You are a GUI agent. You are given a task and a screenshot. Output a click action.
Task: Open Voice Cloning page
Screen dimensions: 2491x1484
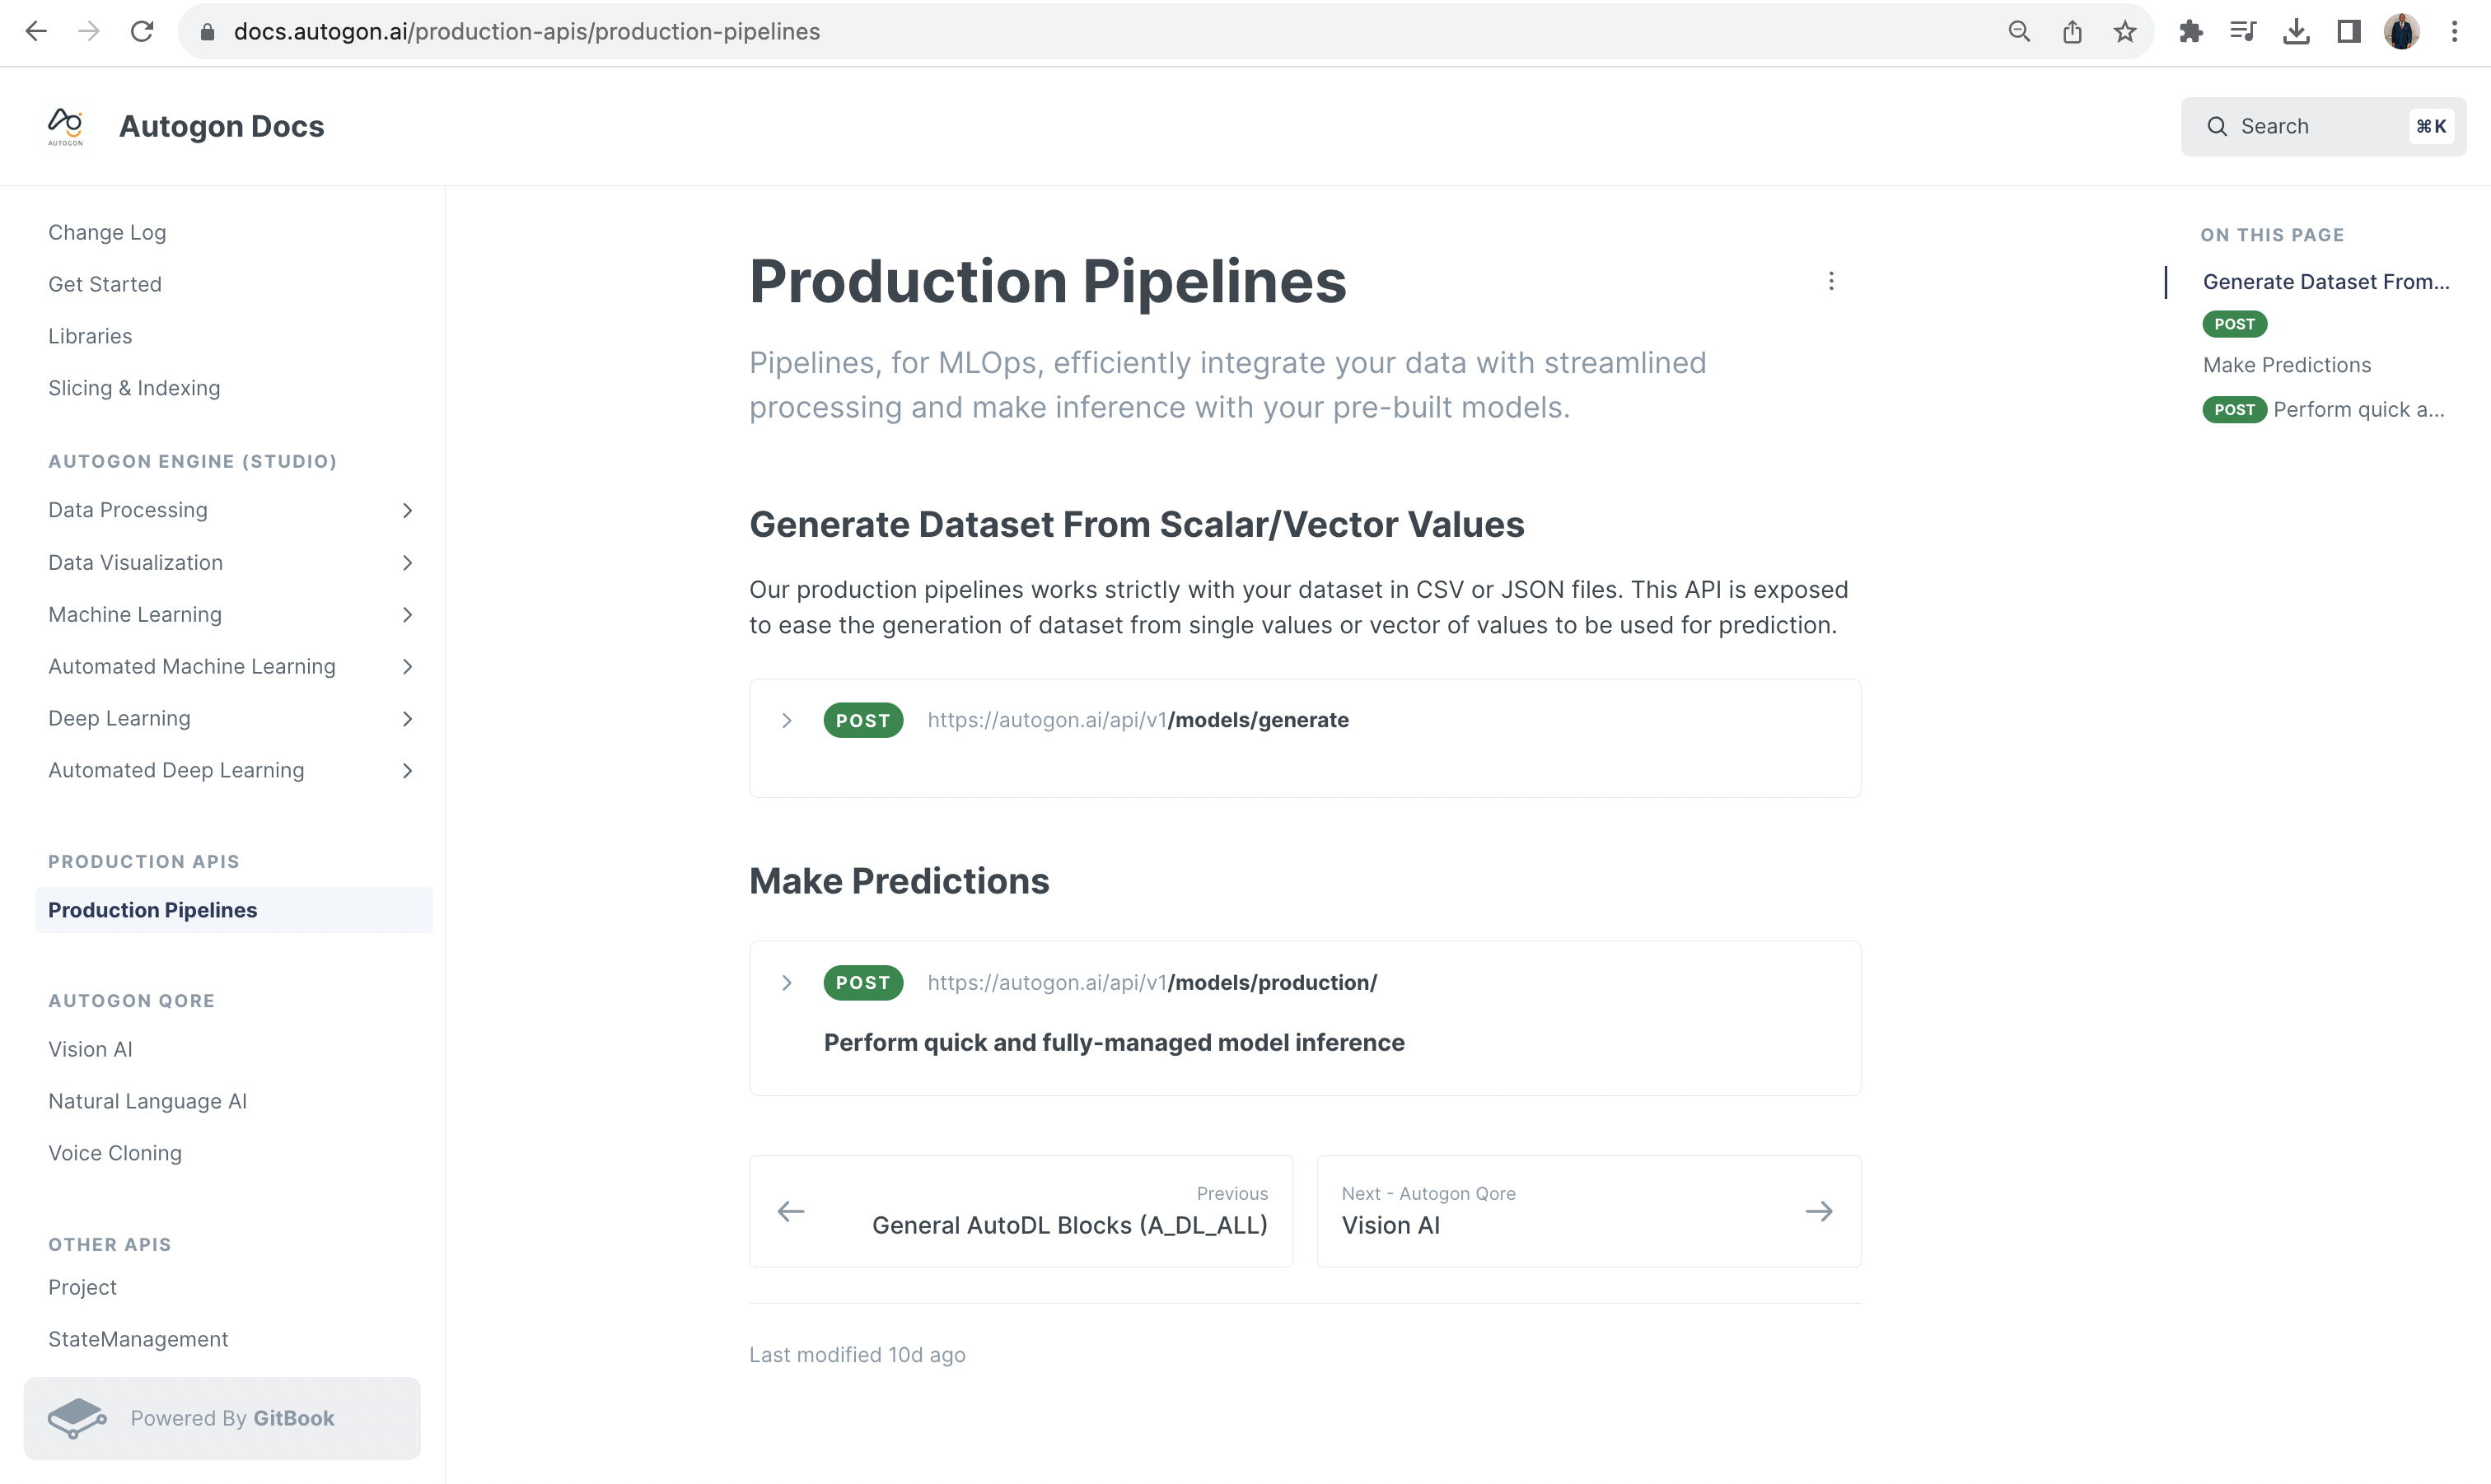(x=115, y=1153)
